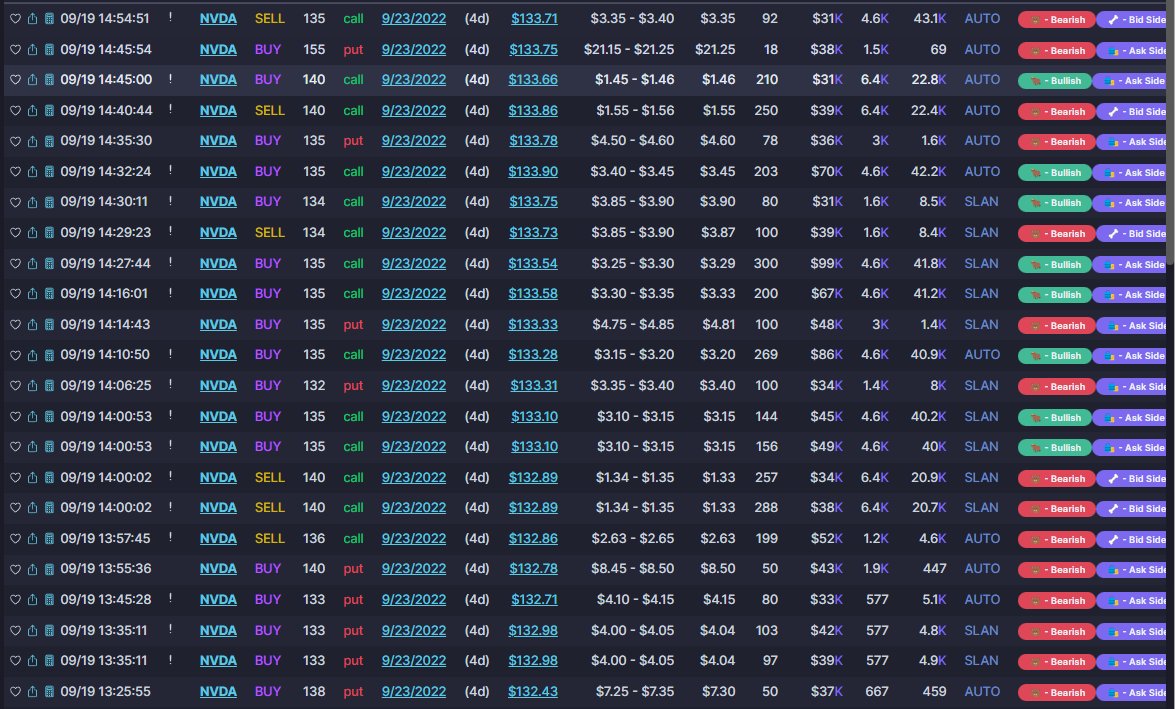
Task: Select the 667 volume value
Action: 877,691
